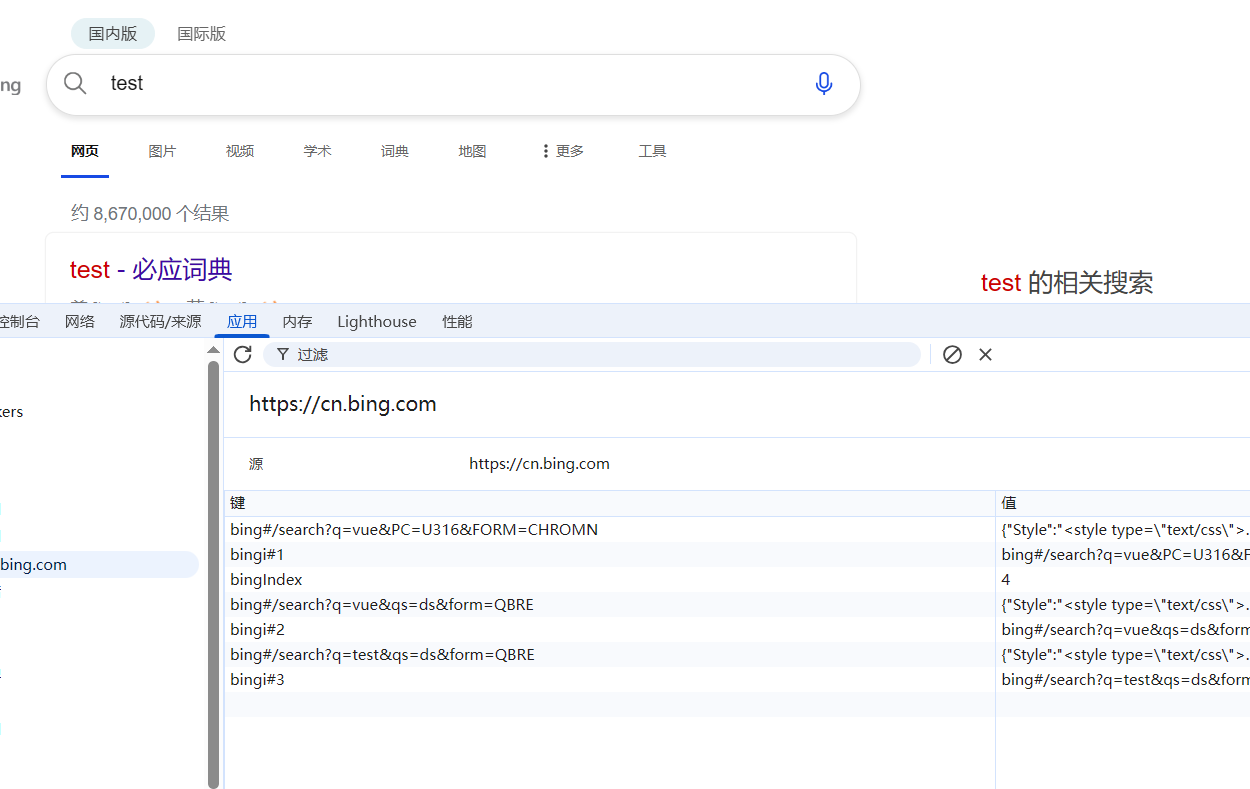
Task: Select the bing.com storage tree item
Action: (99, 564)
